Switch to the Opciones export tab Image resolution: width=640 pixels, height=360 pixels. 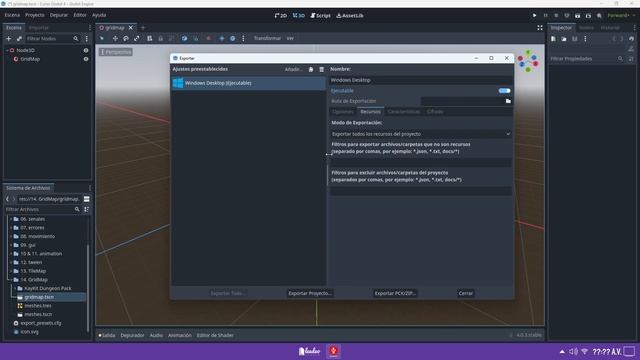[x=343, y=111]
